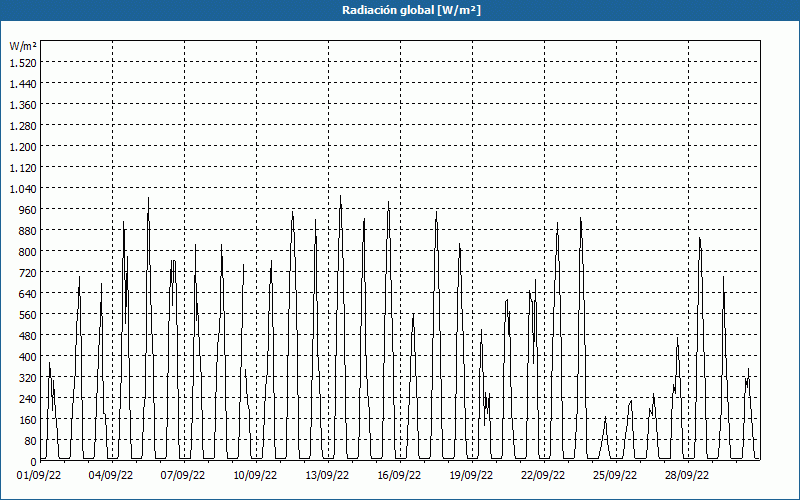Screen dimensions: 800x500
Task: Click the 640 y-axis value
Action: click(29, 293)
